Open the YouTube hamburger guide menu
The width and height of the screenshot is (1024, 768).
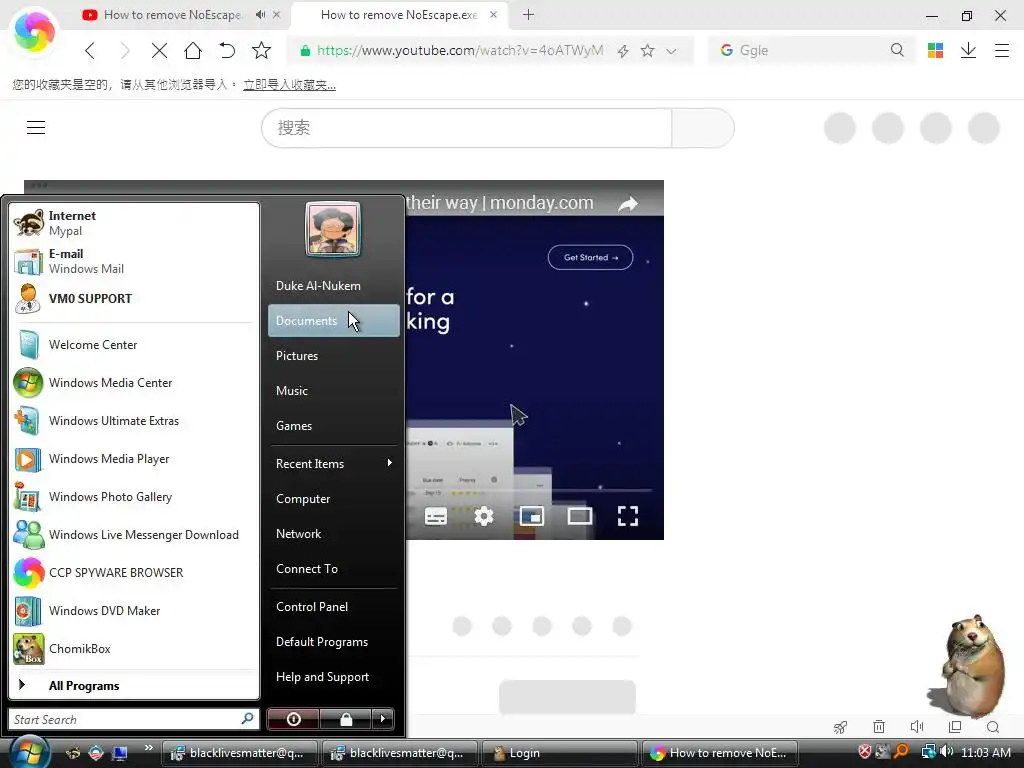tap(36, 127)
